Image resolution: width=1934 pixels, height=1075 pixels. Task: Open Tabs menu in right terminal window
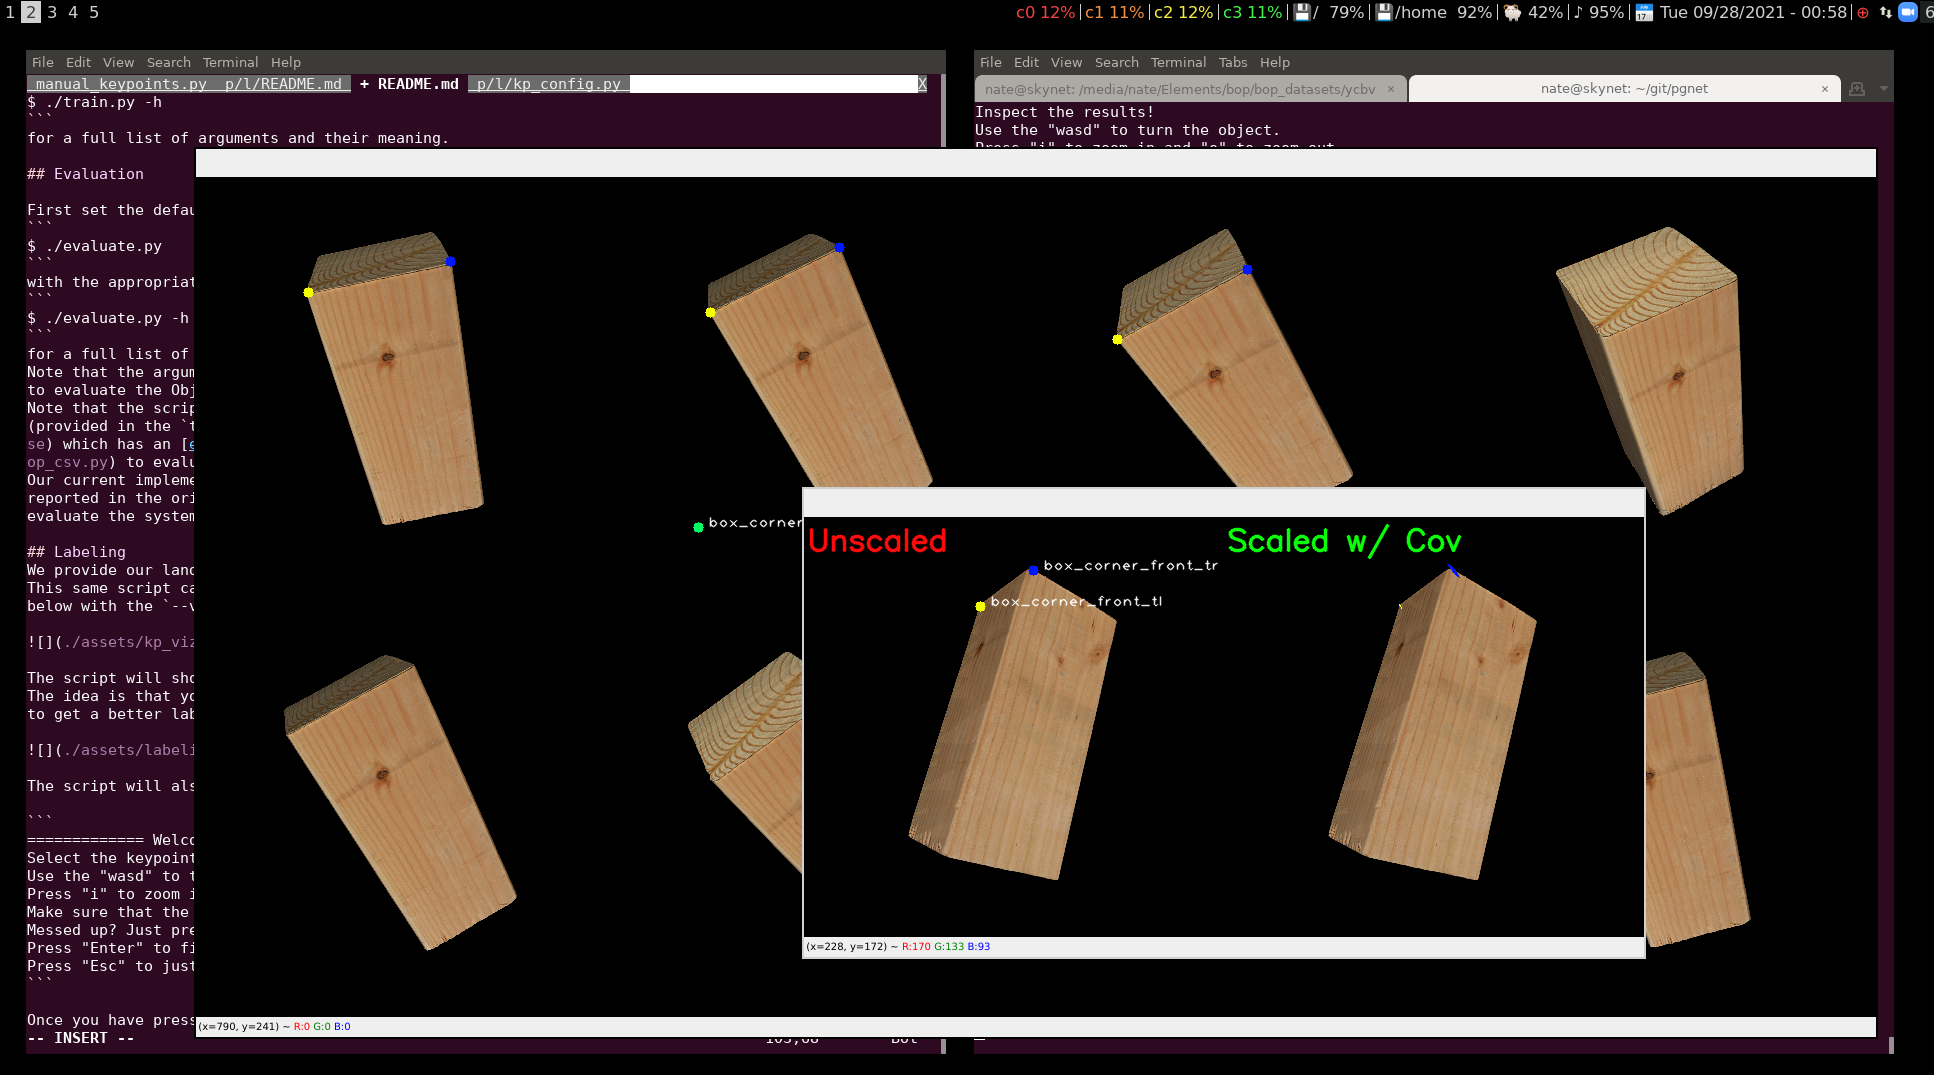pyautogui.click(x=1233, y=62)
